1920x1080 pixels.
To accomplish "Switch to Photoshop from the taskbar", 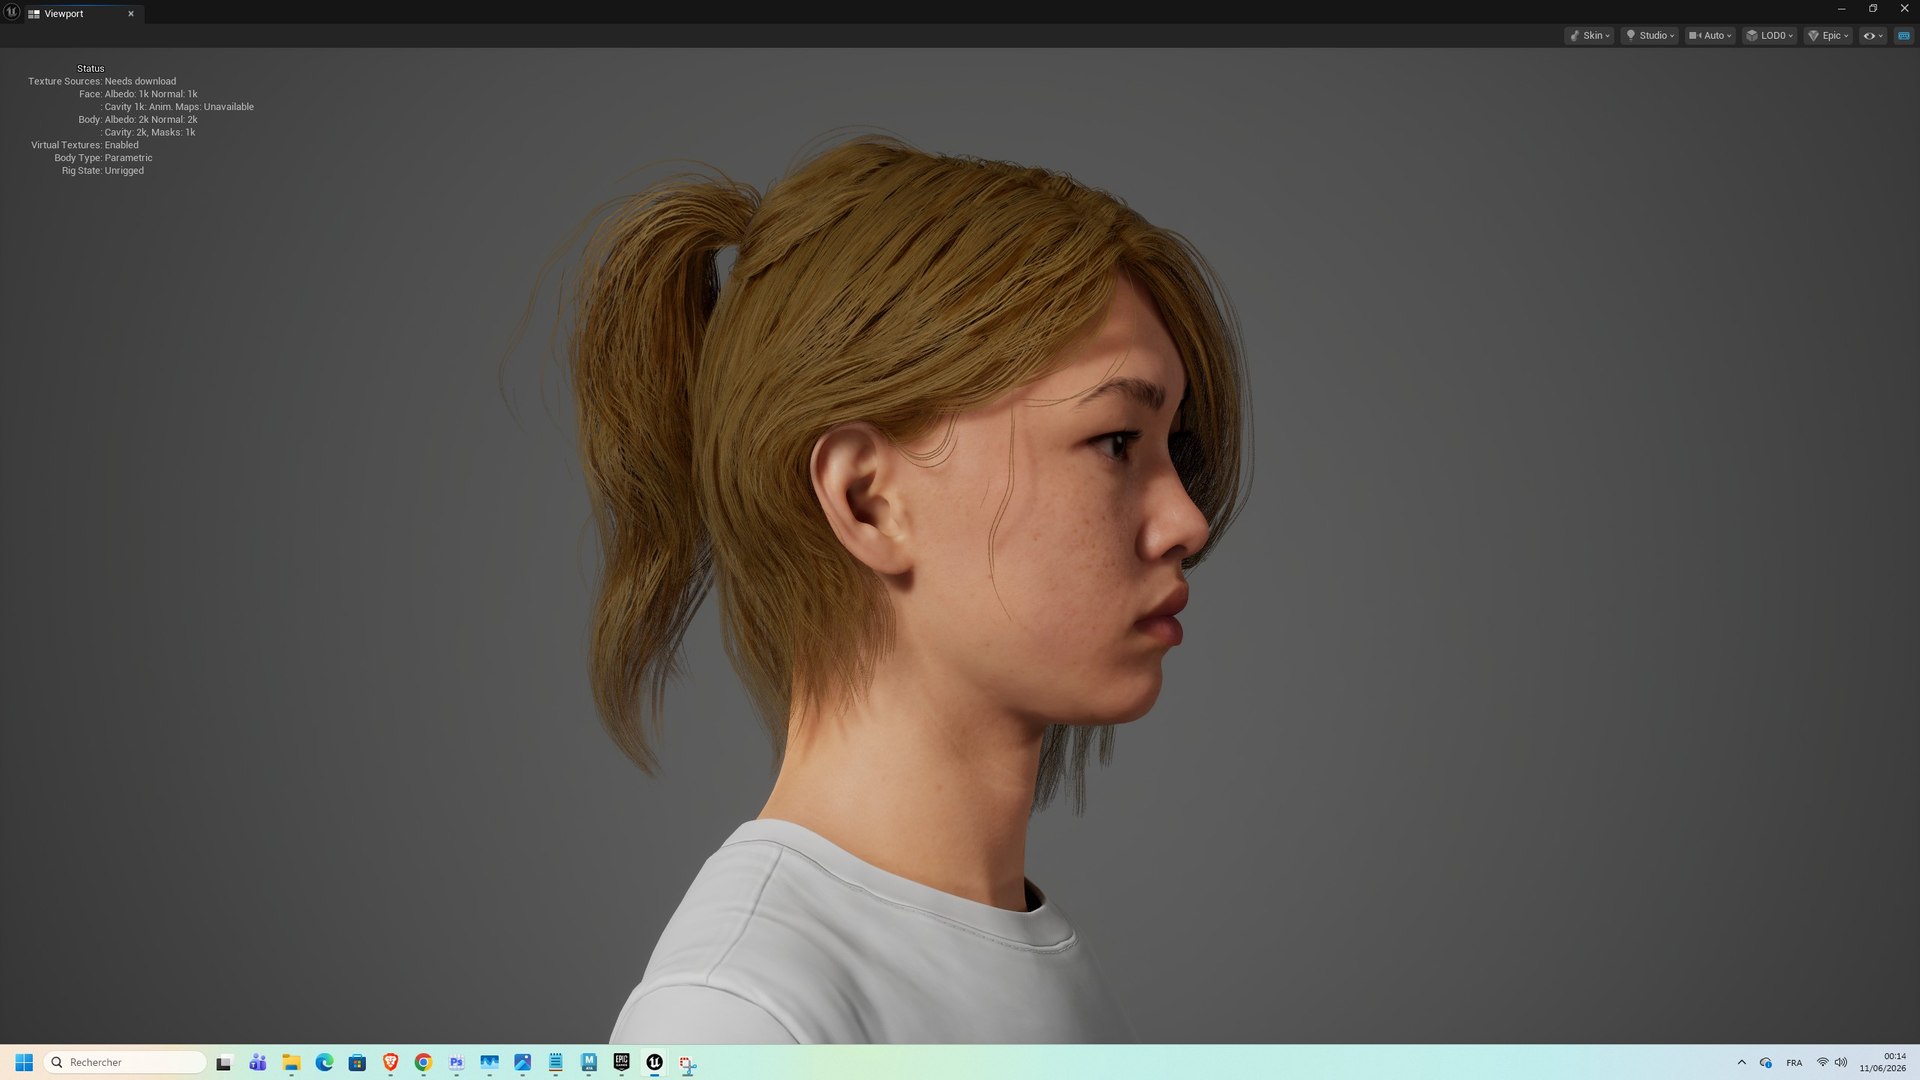I will [456, 1062].
